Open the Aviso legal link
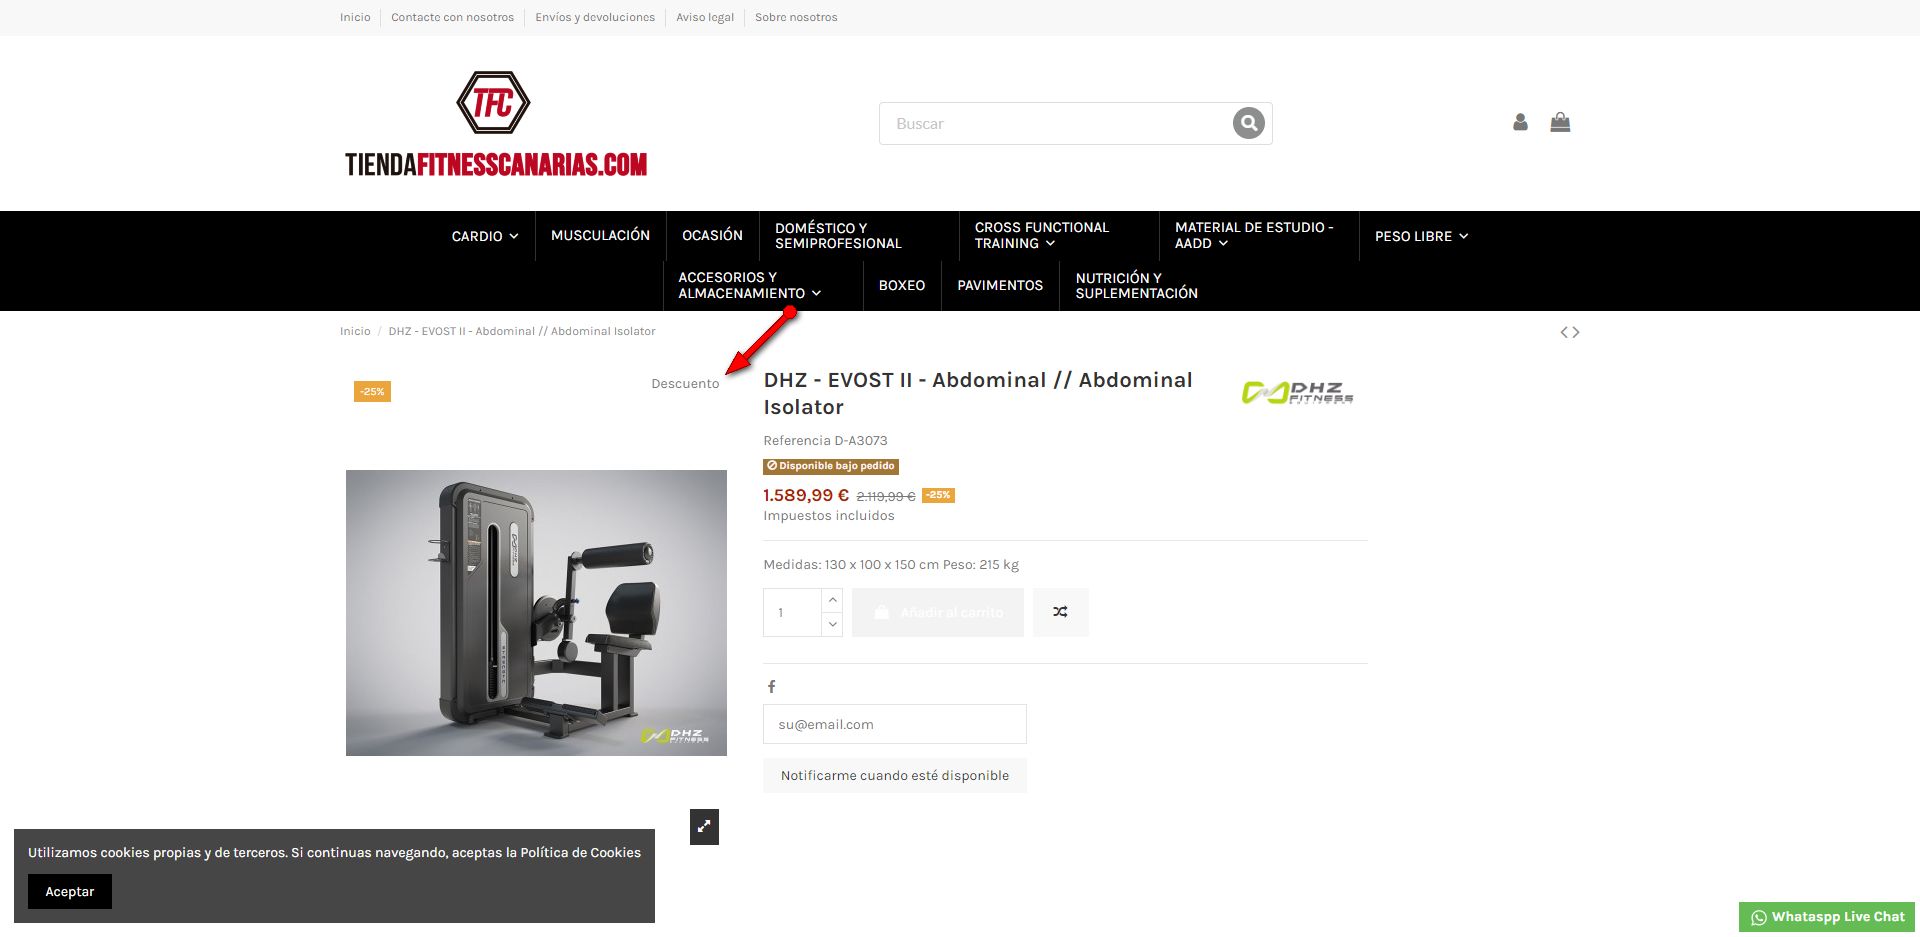 click(x=705, y=17)
